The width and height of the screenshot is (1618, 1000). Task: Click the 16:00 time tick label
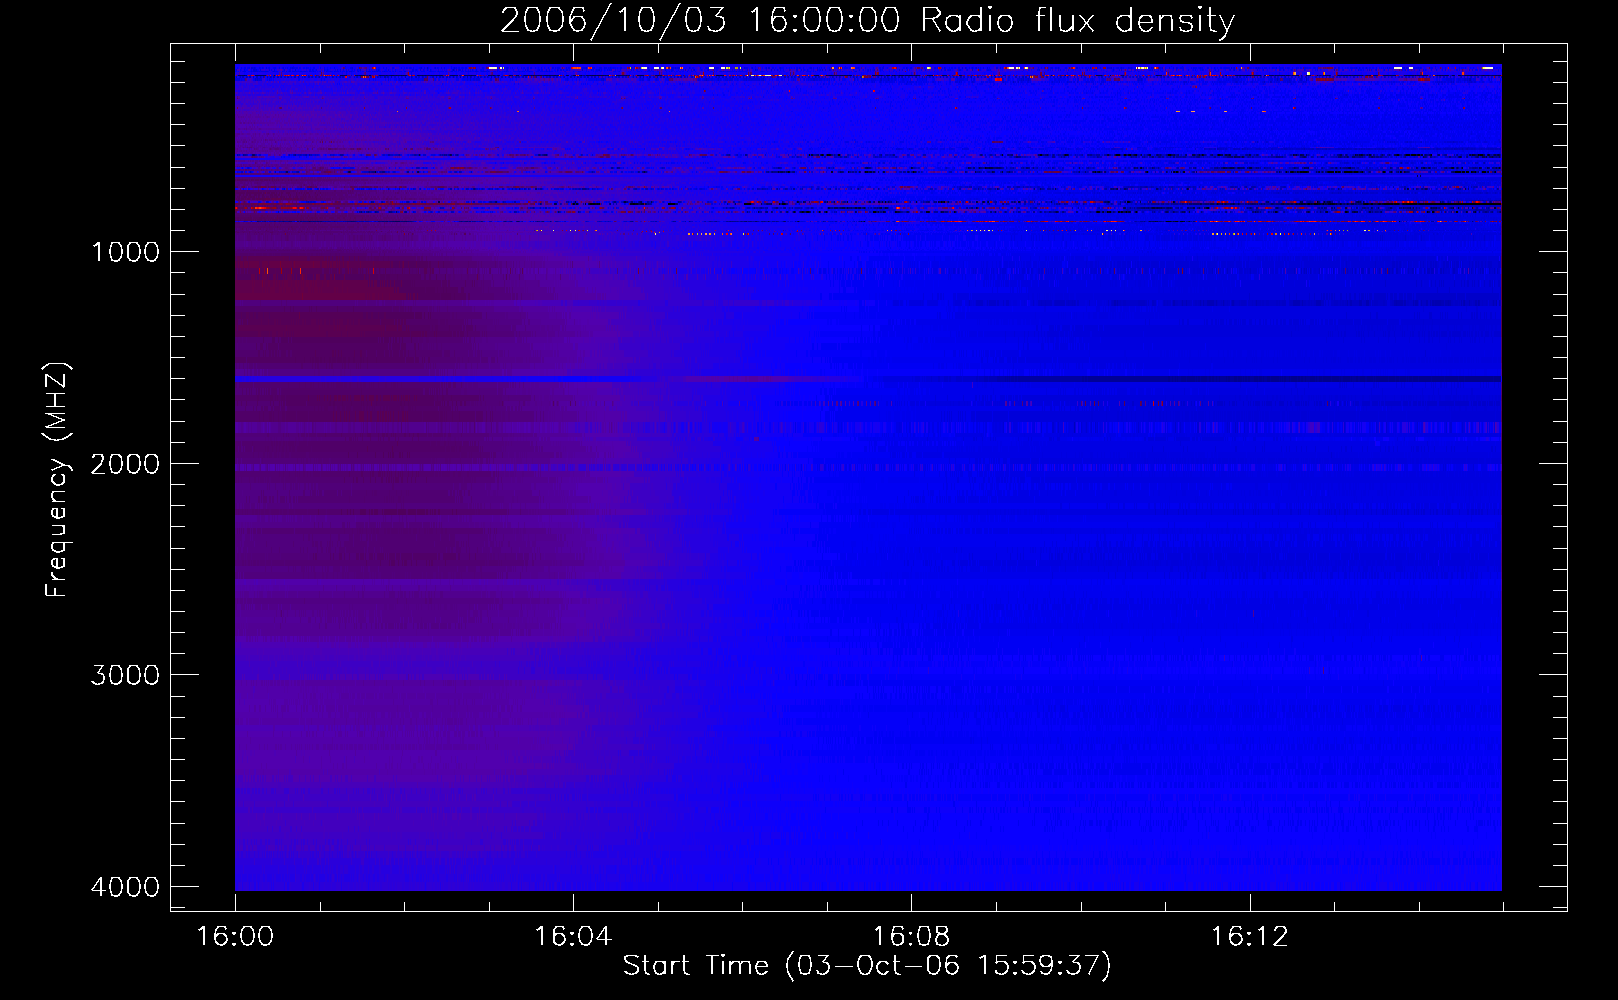235,937
